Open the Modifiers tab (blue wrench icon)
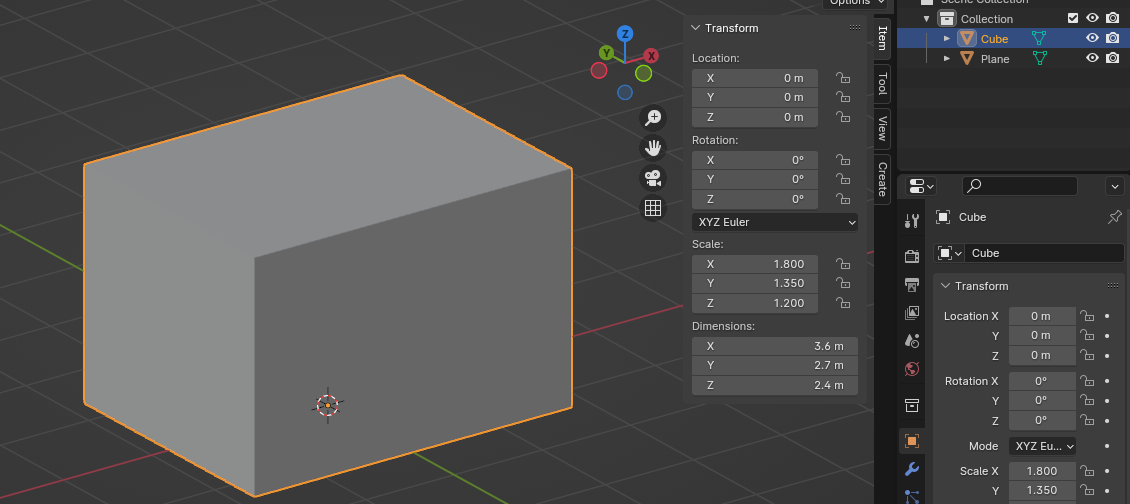The image size is (1130, 504). [x=912, y=469]
